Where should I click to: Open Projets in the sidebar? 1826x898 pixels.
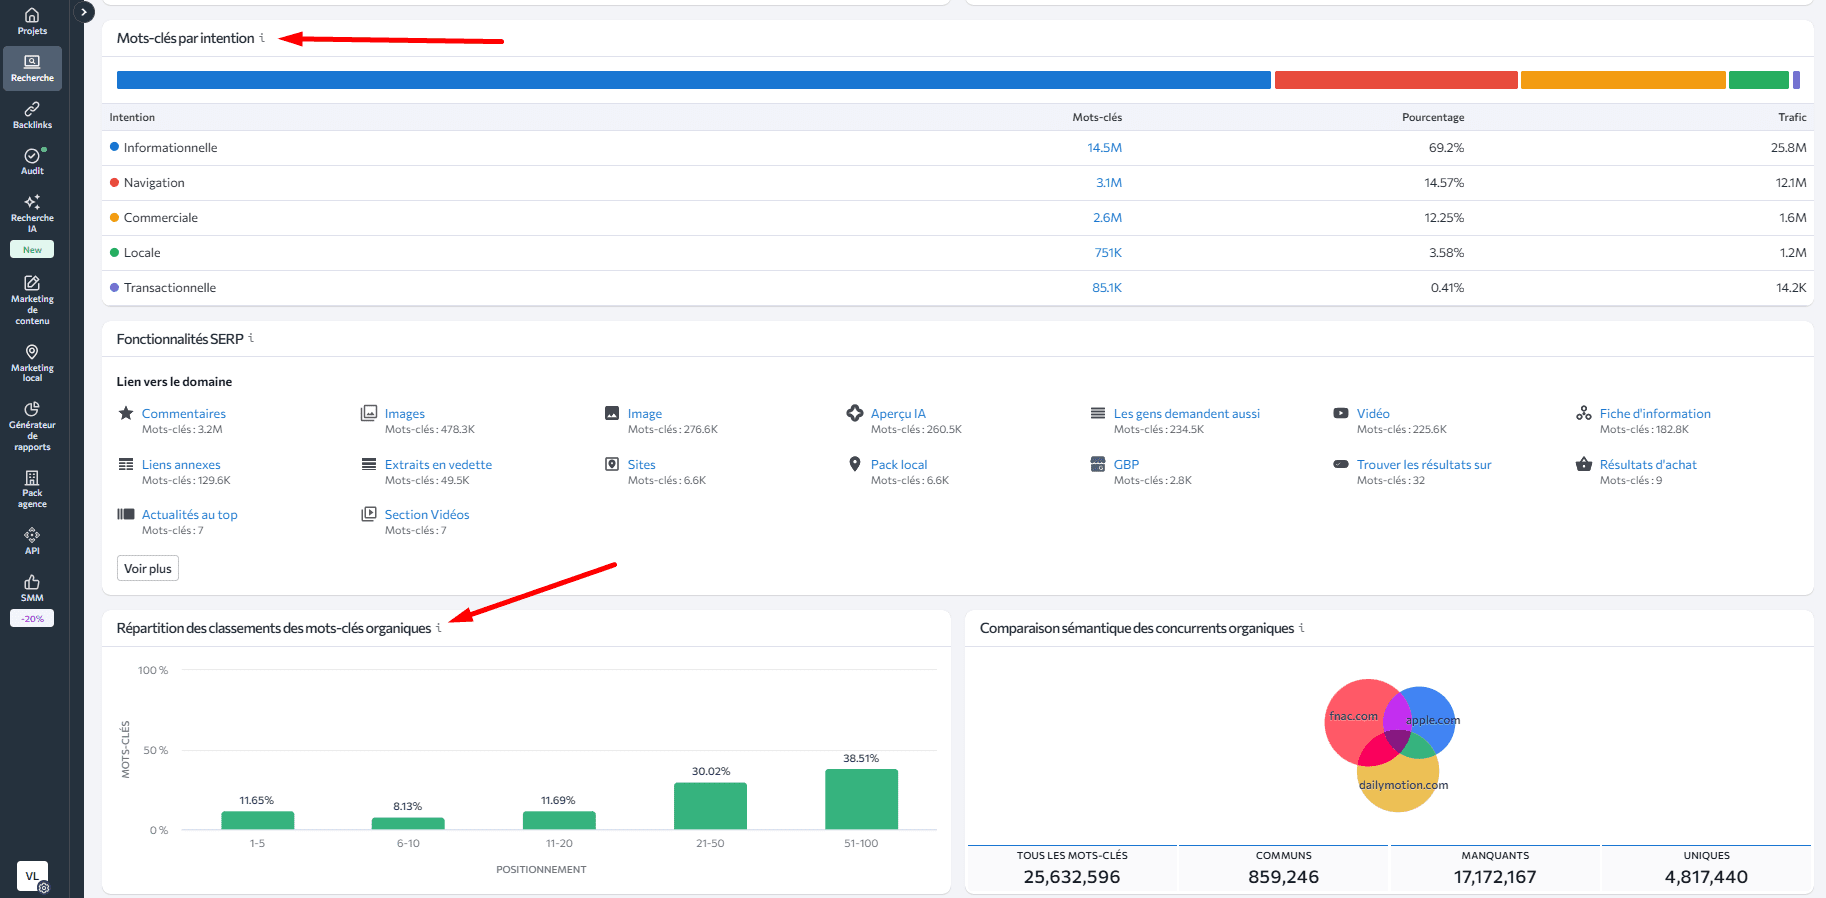click(32, 21)
